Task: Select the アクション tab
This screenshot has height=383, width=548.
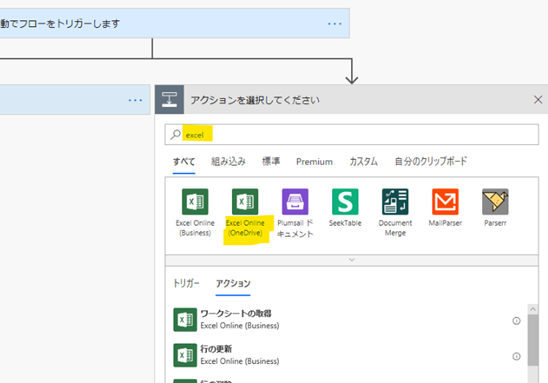Action: [x=233, y=284]
